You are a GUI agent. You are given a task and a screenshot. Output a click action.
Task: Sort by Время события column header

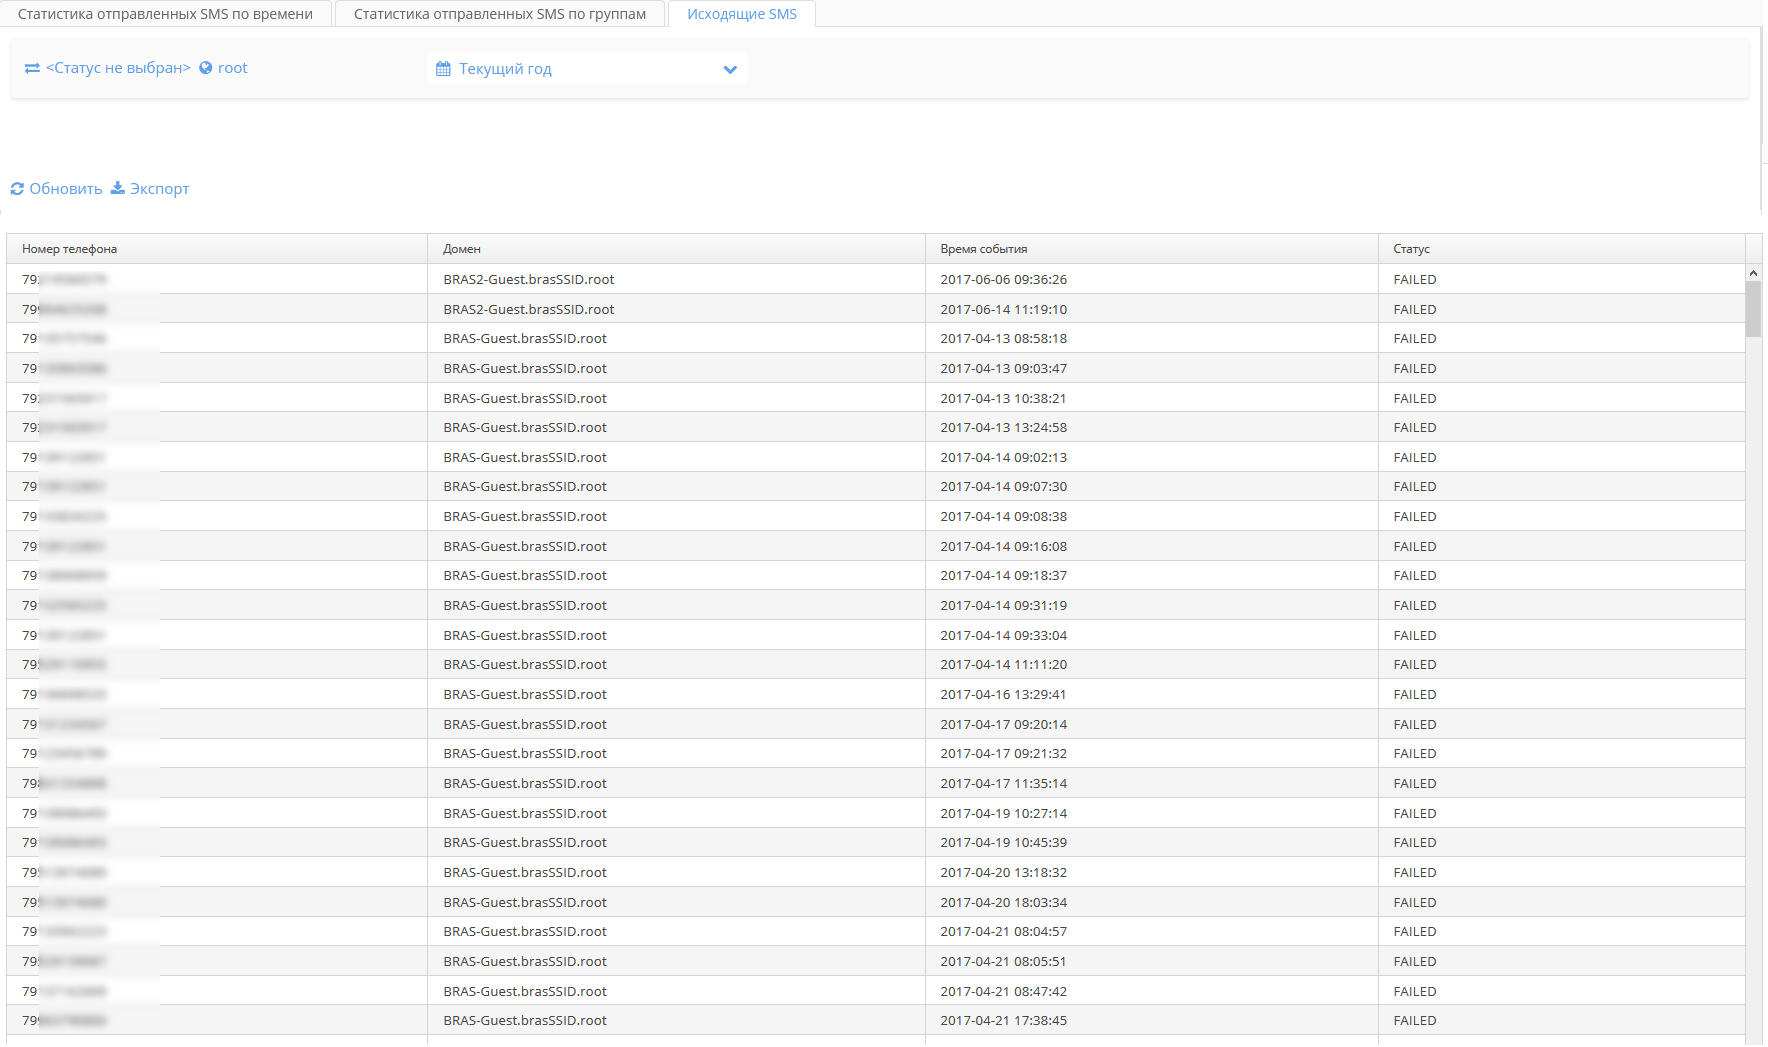tap(1152, 249)
